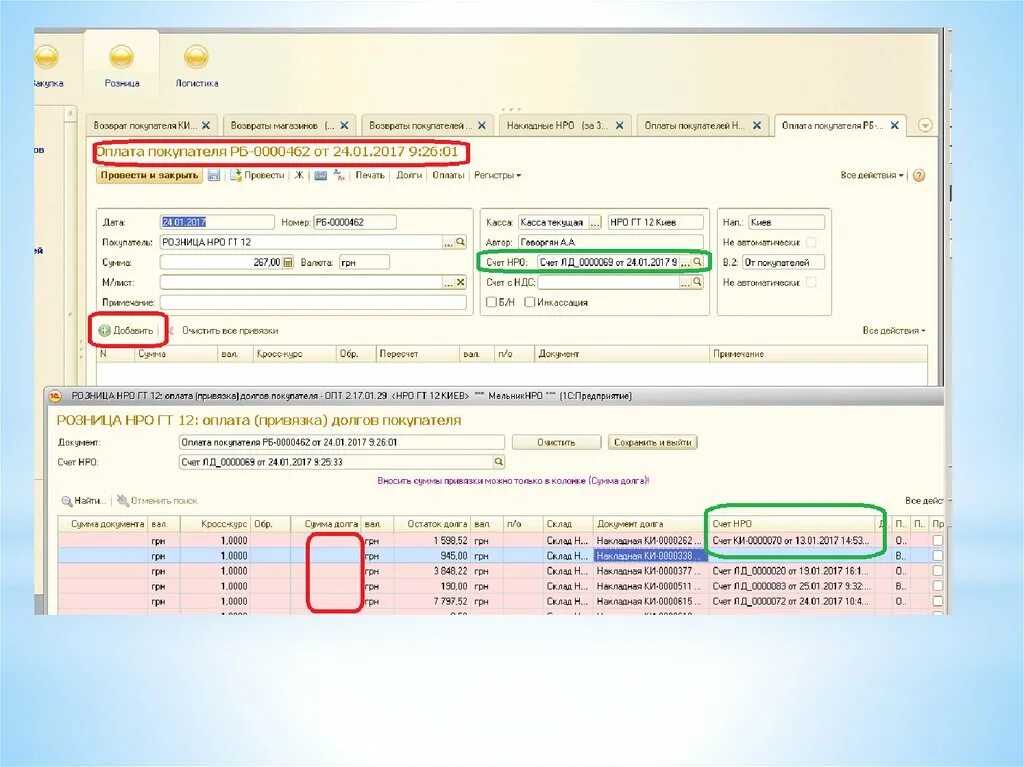Click the Отменить поиск icon
Image resolution: width=1024 pixels, height=767 pixels.
tap(123, 500)
